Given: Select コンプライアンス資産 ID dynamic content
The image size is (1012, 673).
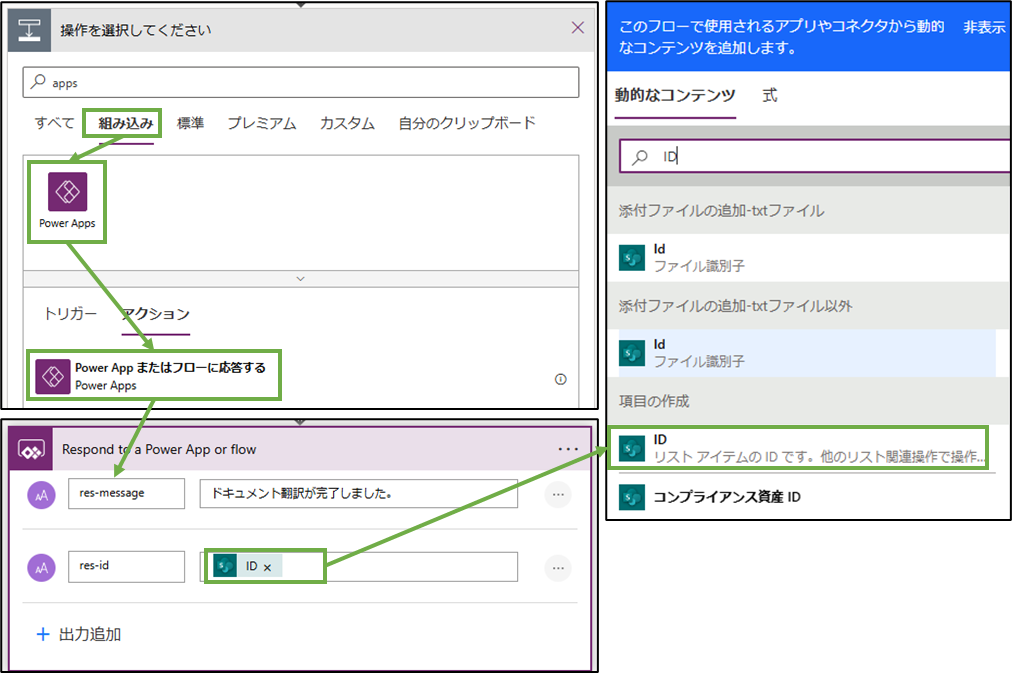Looking at the screenshot, I should pyautogui.click(x=807, y=497).
